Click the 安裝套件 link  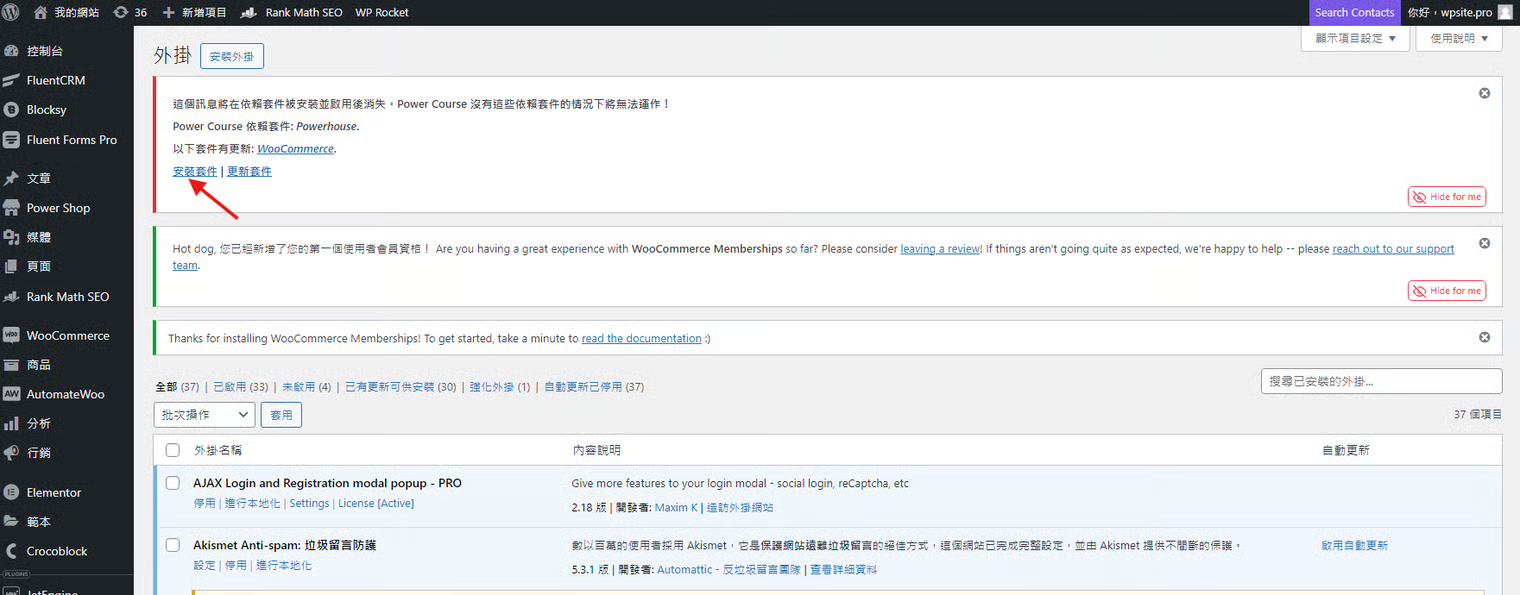pyautogui.click(x=195, y=171)
